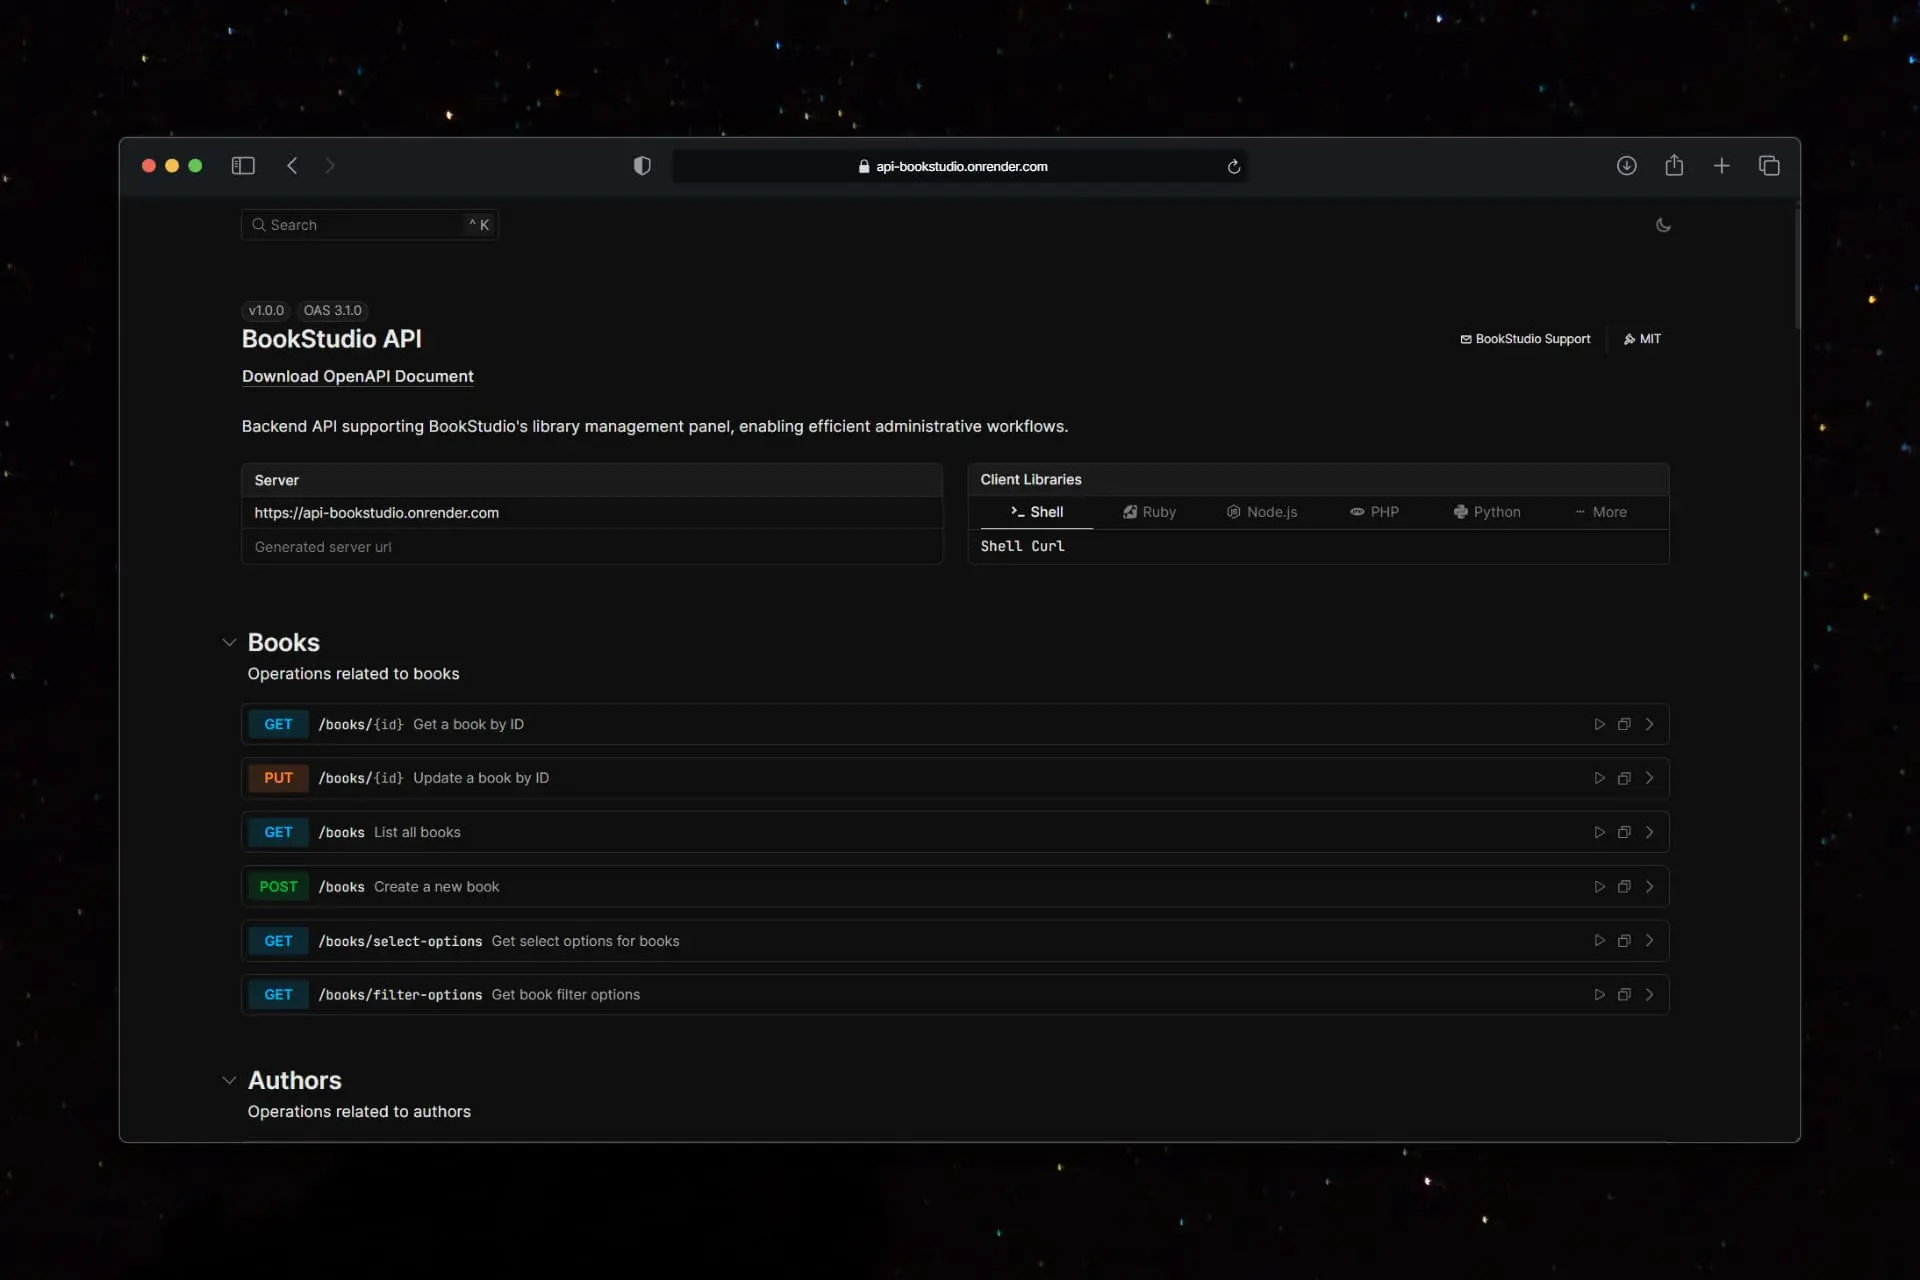Switch to light mode with moon toggle
The image size is (1920, 1280).
1663,225
